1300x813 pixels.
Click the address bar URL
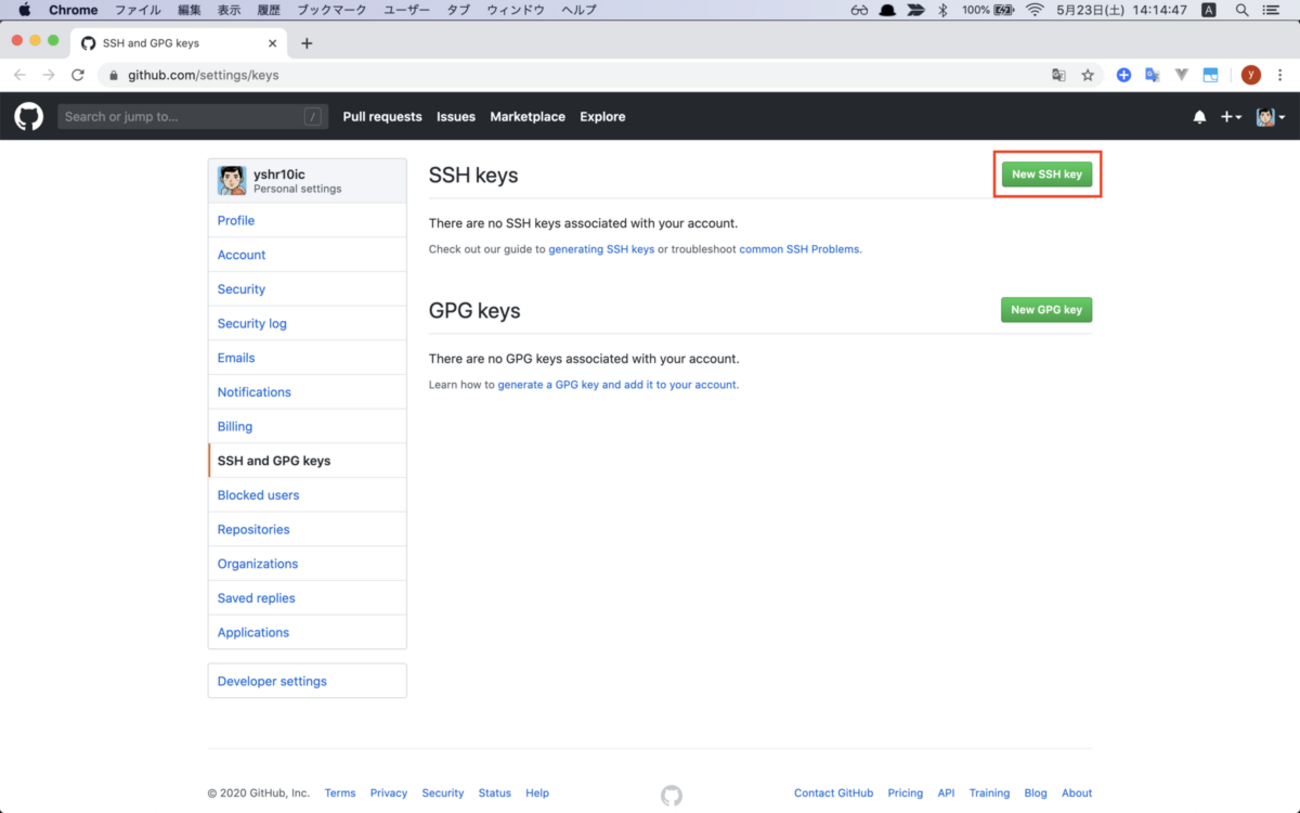pyautogui.click(x=203, y=75)
